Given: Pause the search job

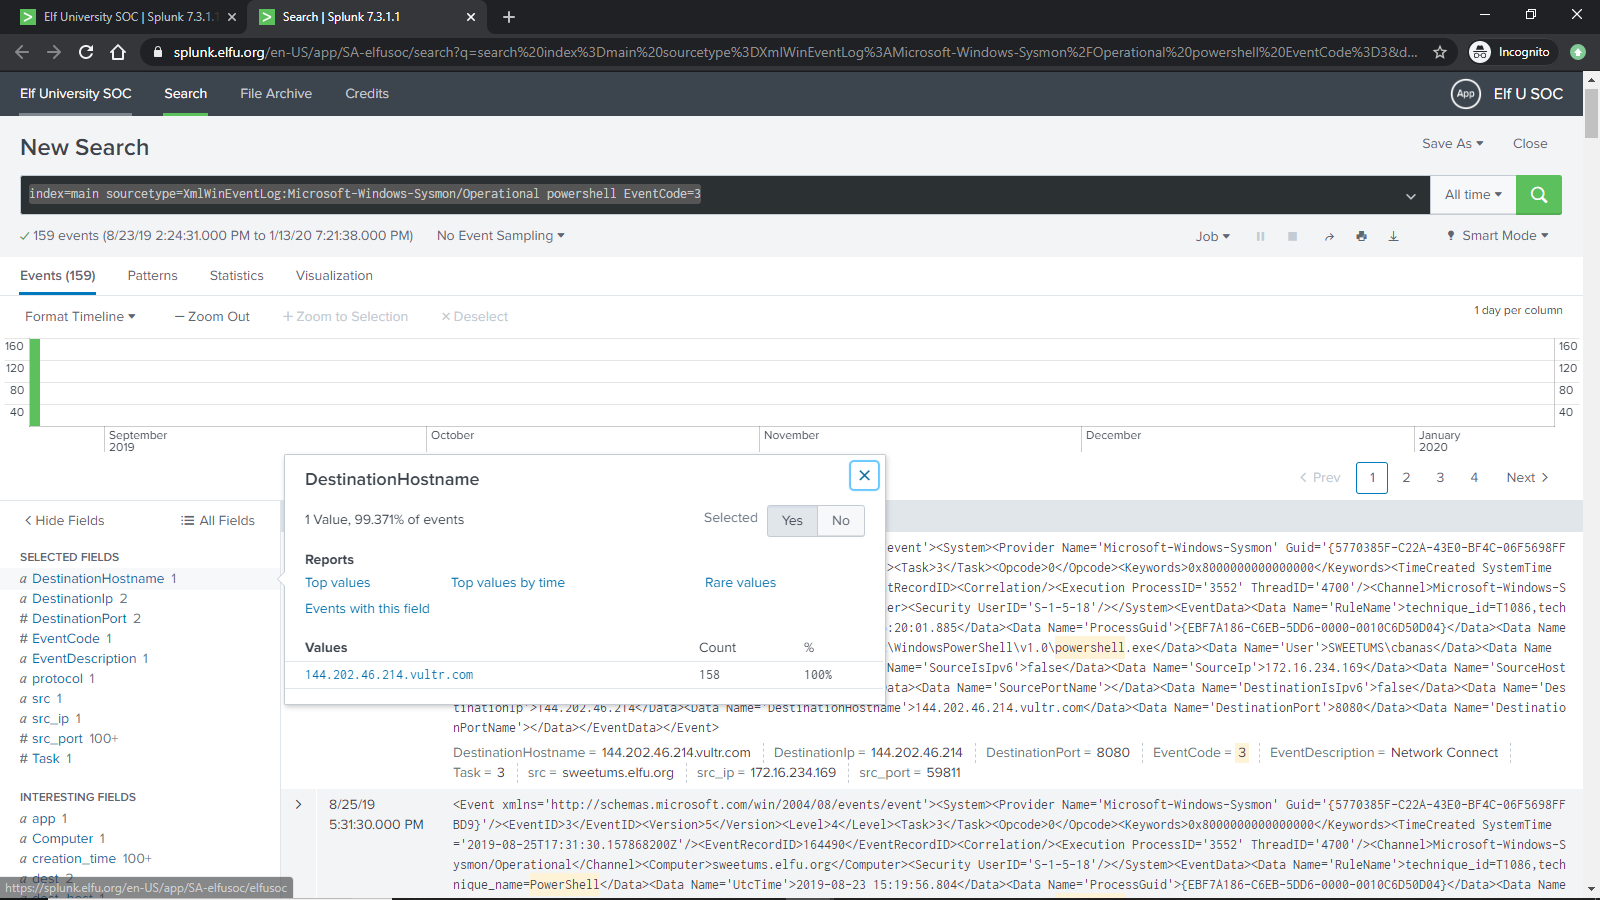Looking at the screenshot, I should click(x=1260, y=237).
